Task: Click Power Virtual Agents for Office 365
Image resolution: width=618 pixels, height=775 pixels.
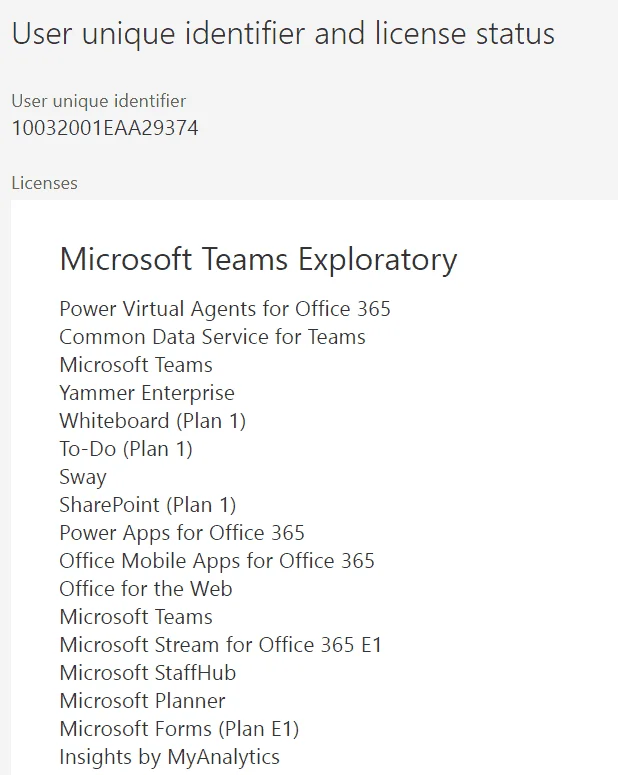Action: point(225,309)
